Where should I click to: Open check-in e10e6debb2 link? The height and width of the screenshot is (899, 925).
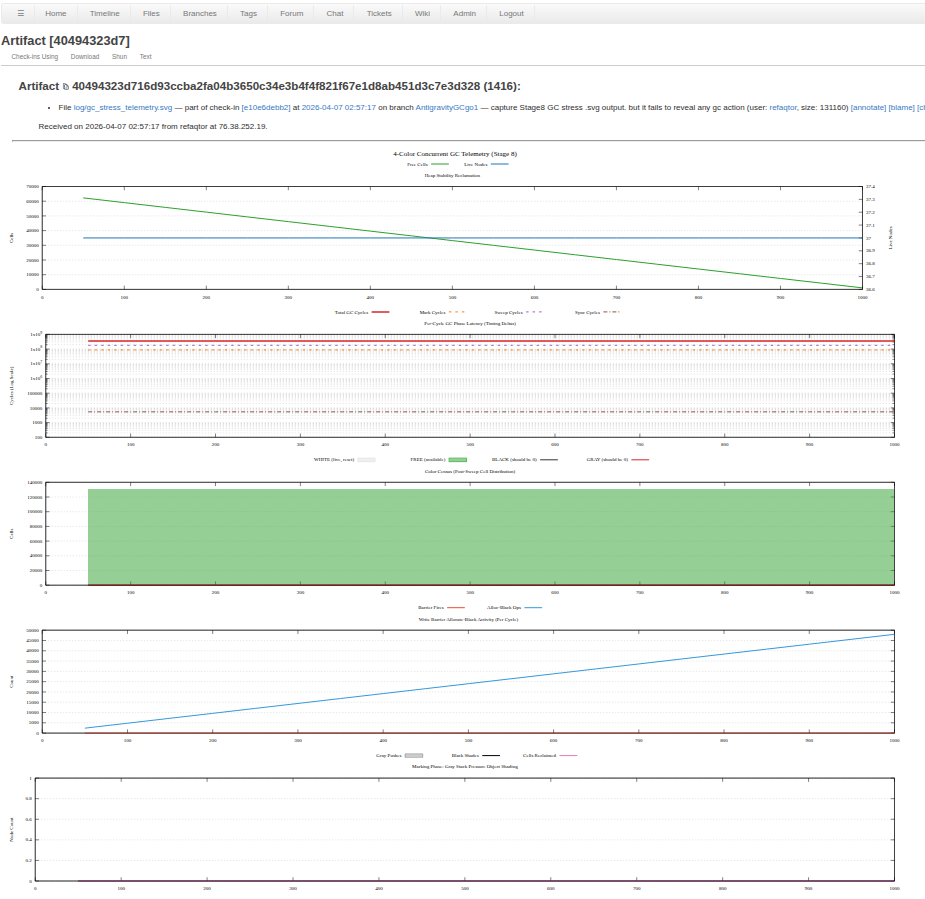(266, 107)
